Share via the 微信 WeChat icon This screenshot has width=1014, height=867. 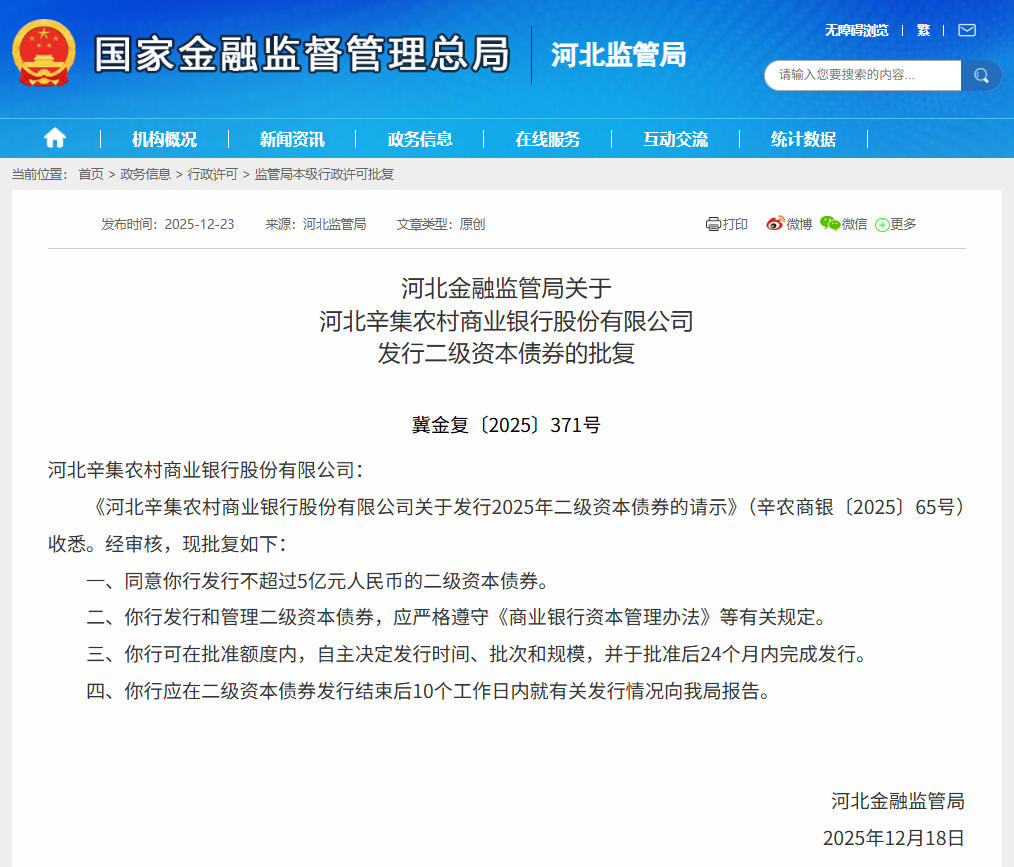click(x=830, y=224)
